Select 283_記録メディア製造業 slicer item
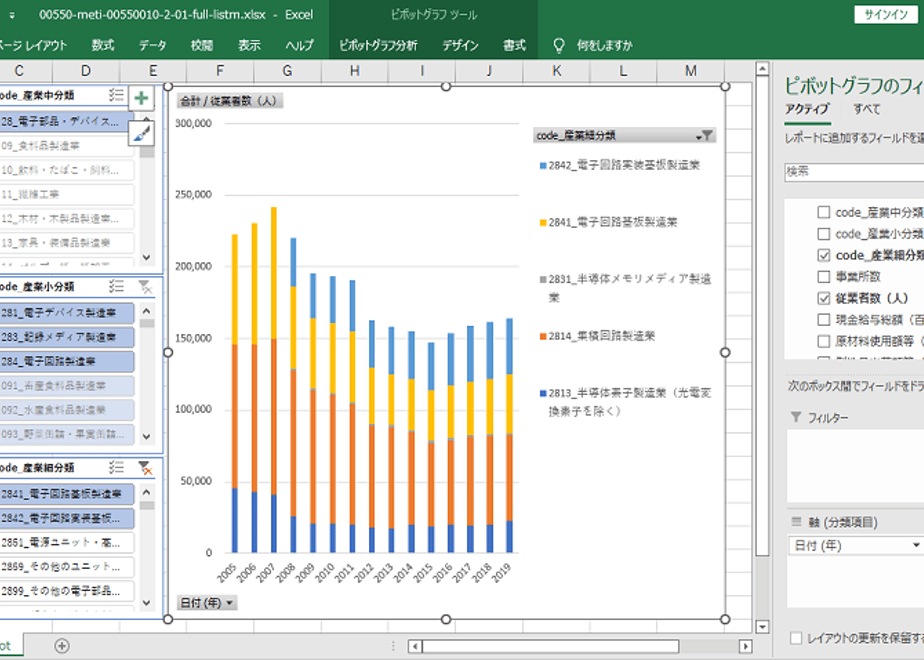This screenshot has height=660, width=924. point(66,337)
